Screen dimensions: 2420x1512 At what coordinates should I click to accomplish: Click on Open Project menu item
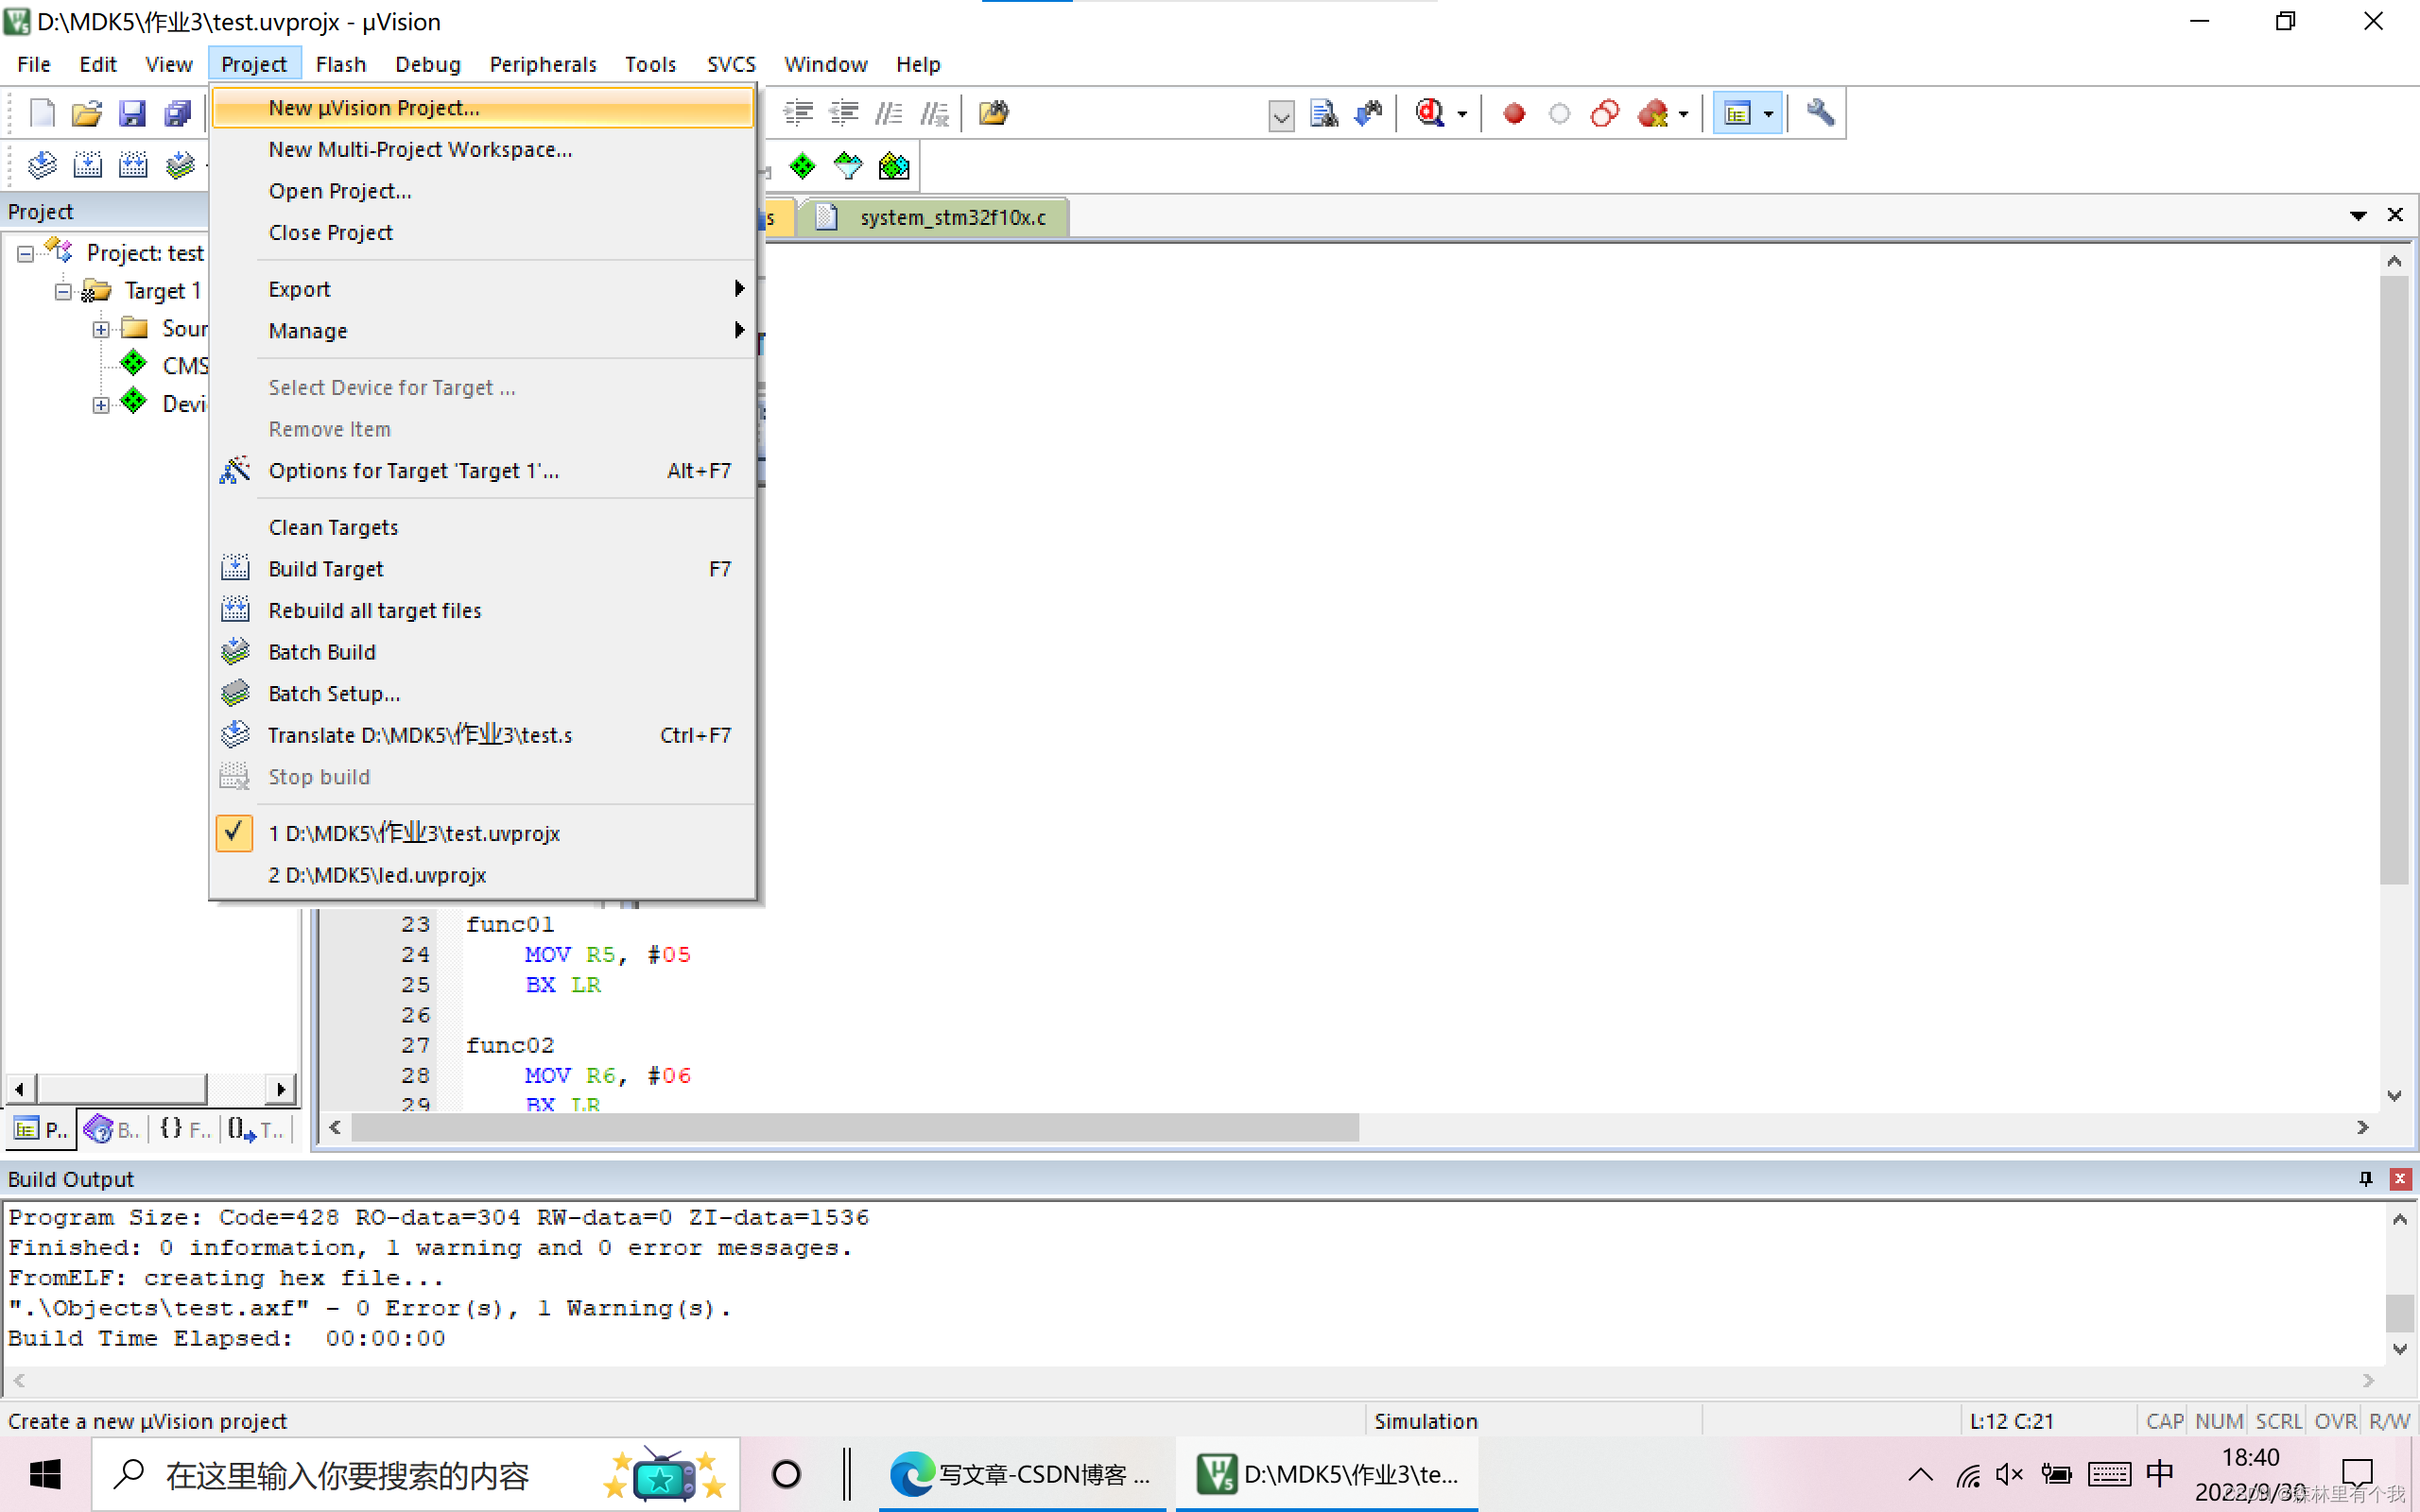coord(341,190)
